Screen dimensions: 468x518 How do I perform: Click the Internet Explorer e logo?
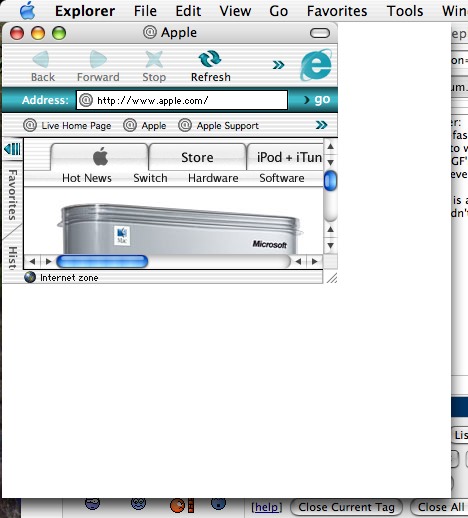(316, 65)
